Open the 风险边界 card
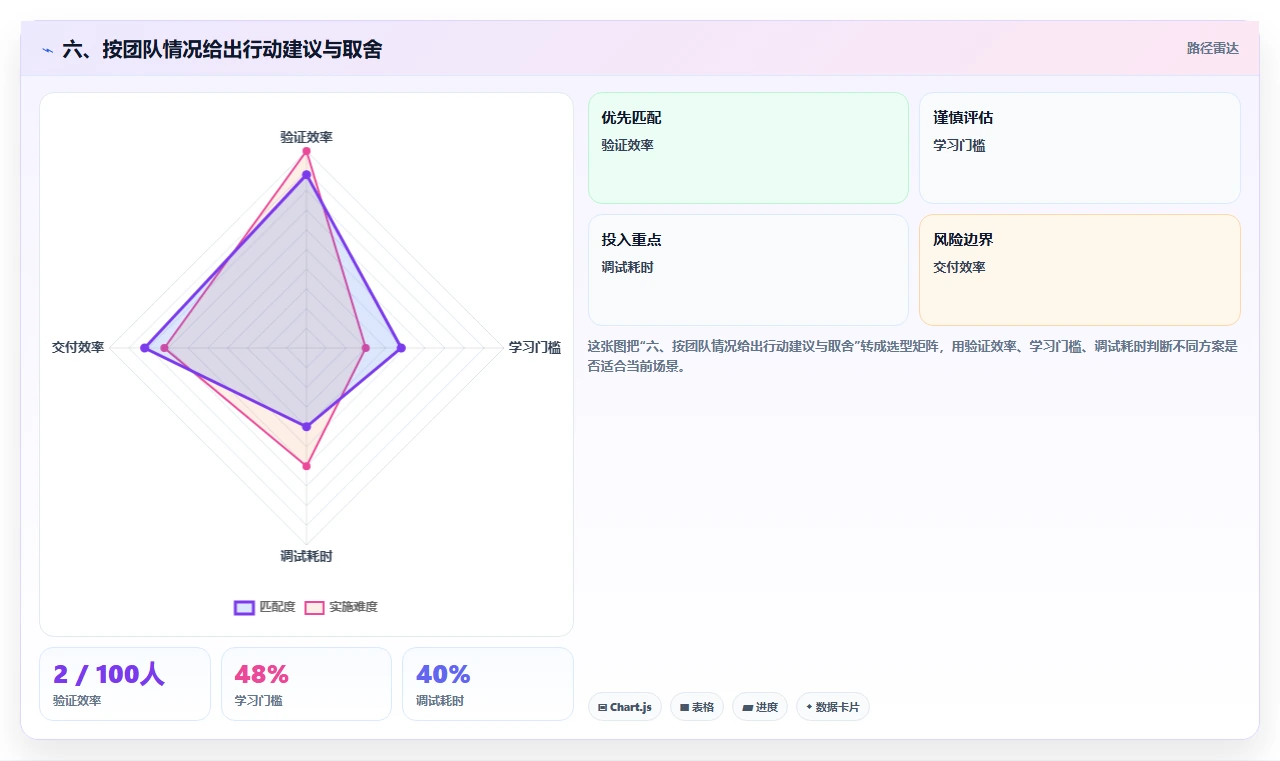 (1080, 270)
